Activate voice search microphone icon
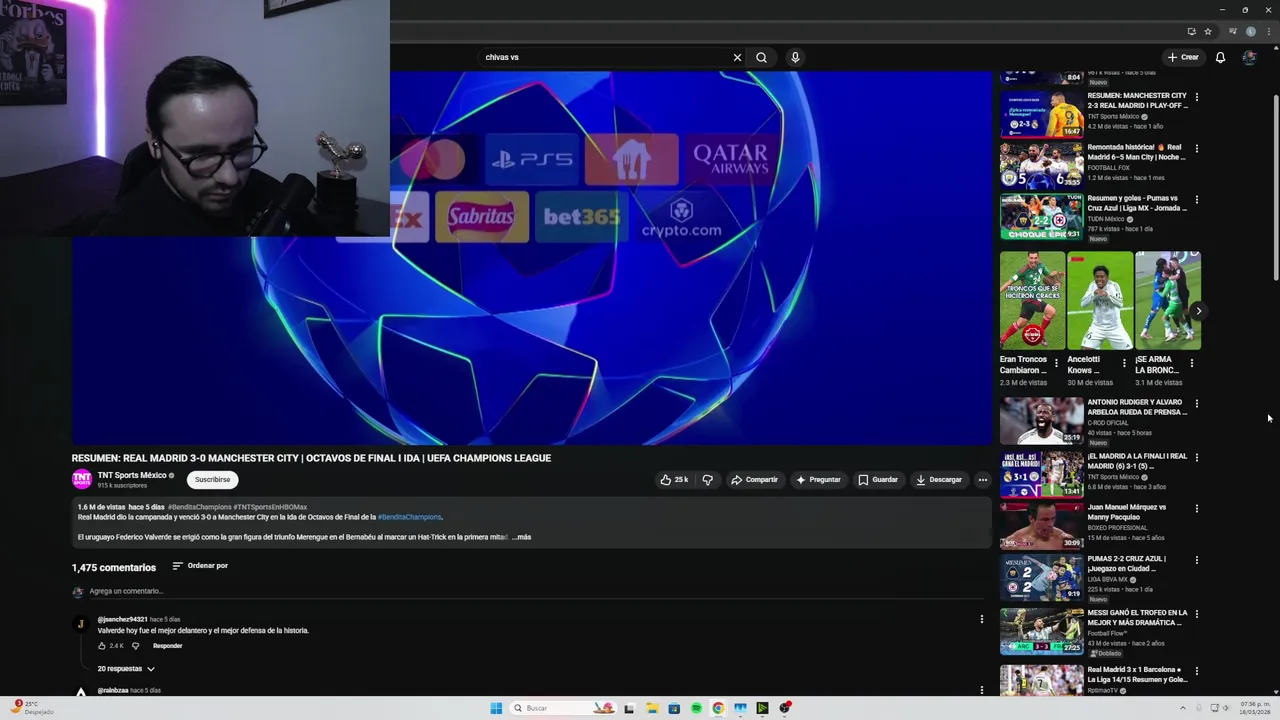Screen dimensions: 1280x720 (795, 57)
